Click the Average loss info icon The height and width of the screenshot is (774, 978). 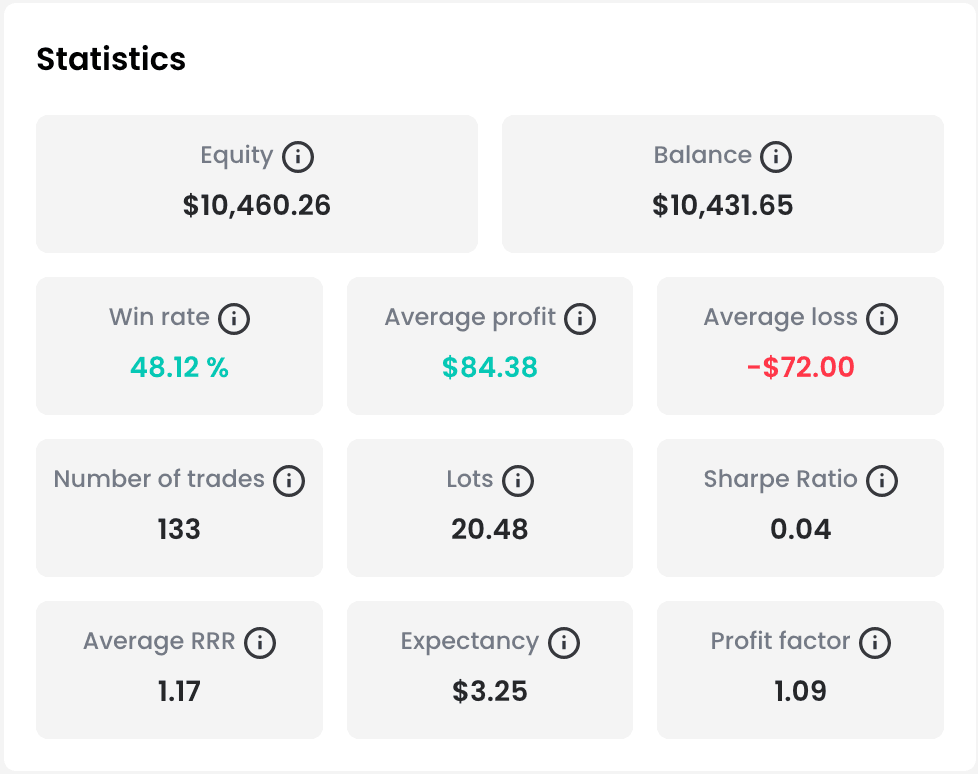pos(883,318)
